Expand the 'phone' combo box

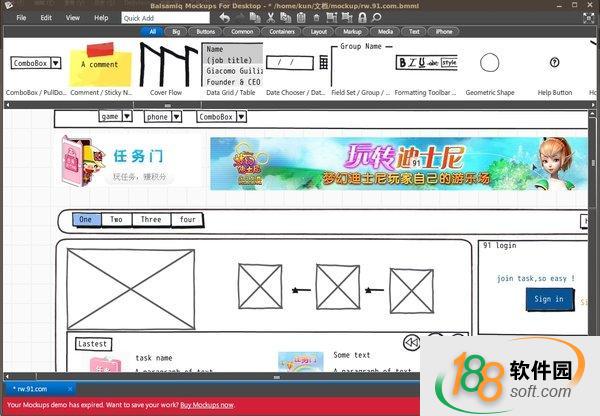[164, 116]
